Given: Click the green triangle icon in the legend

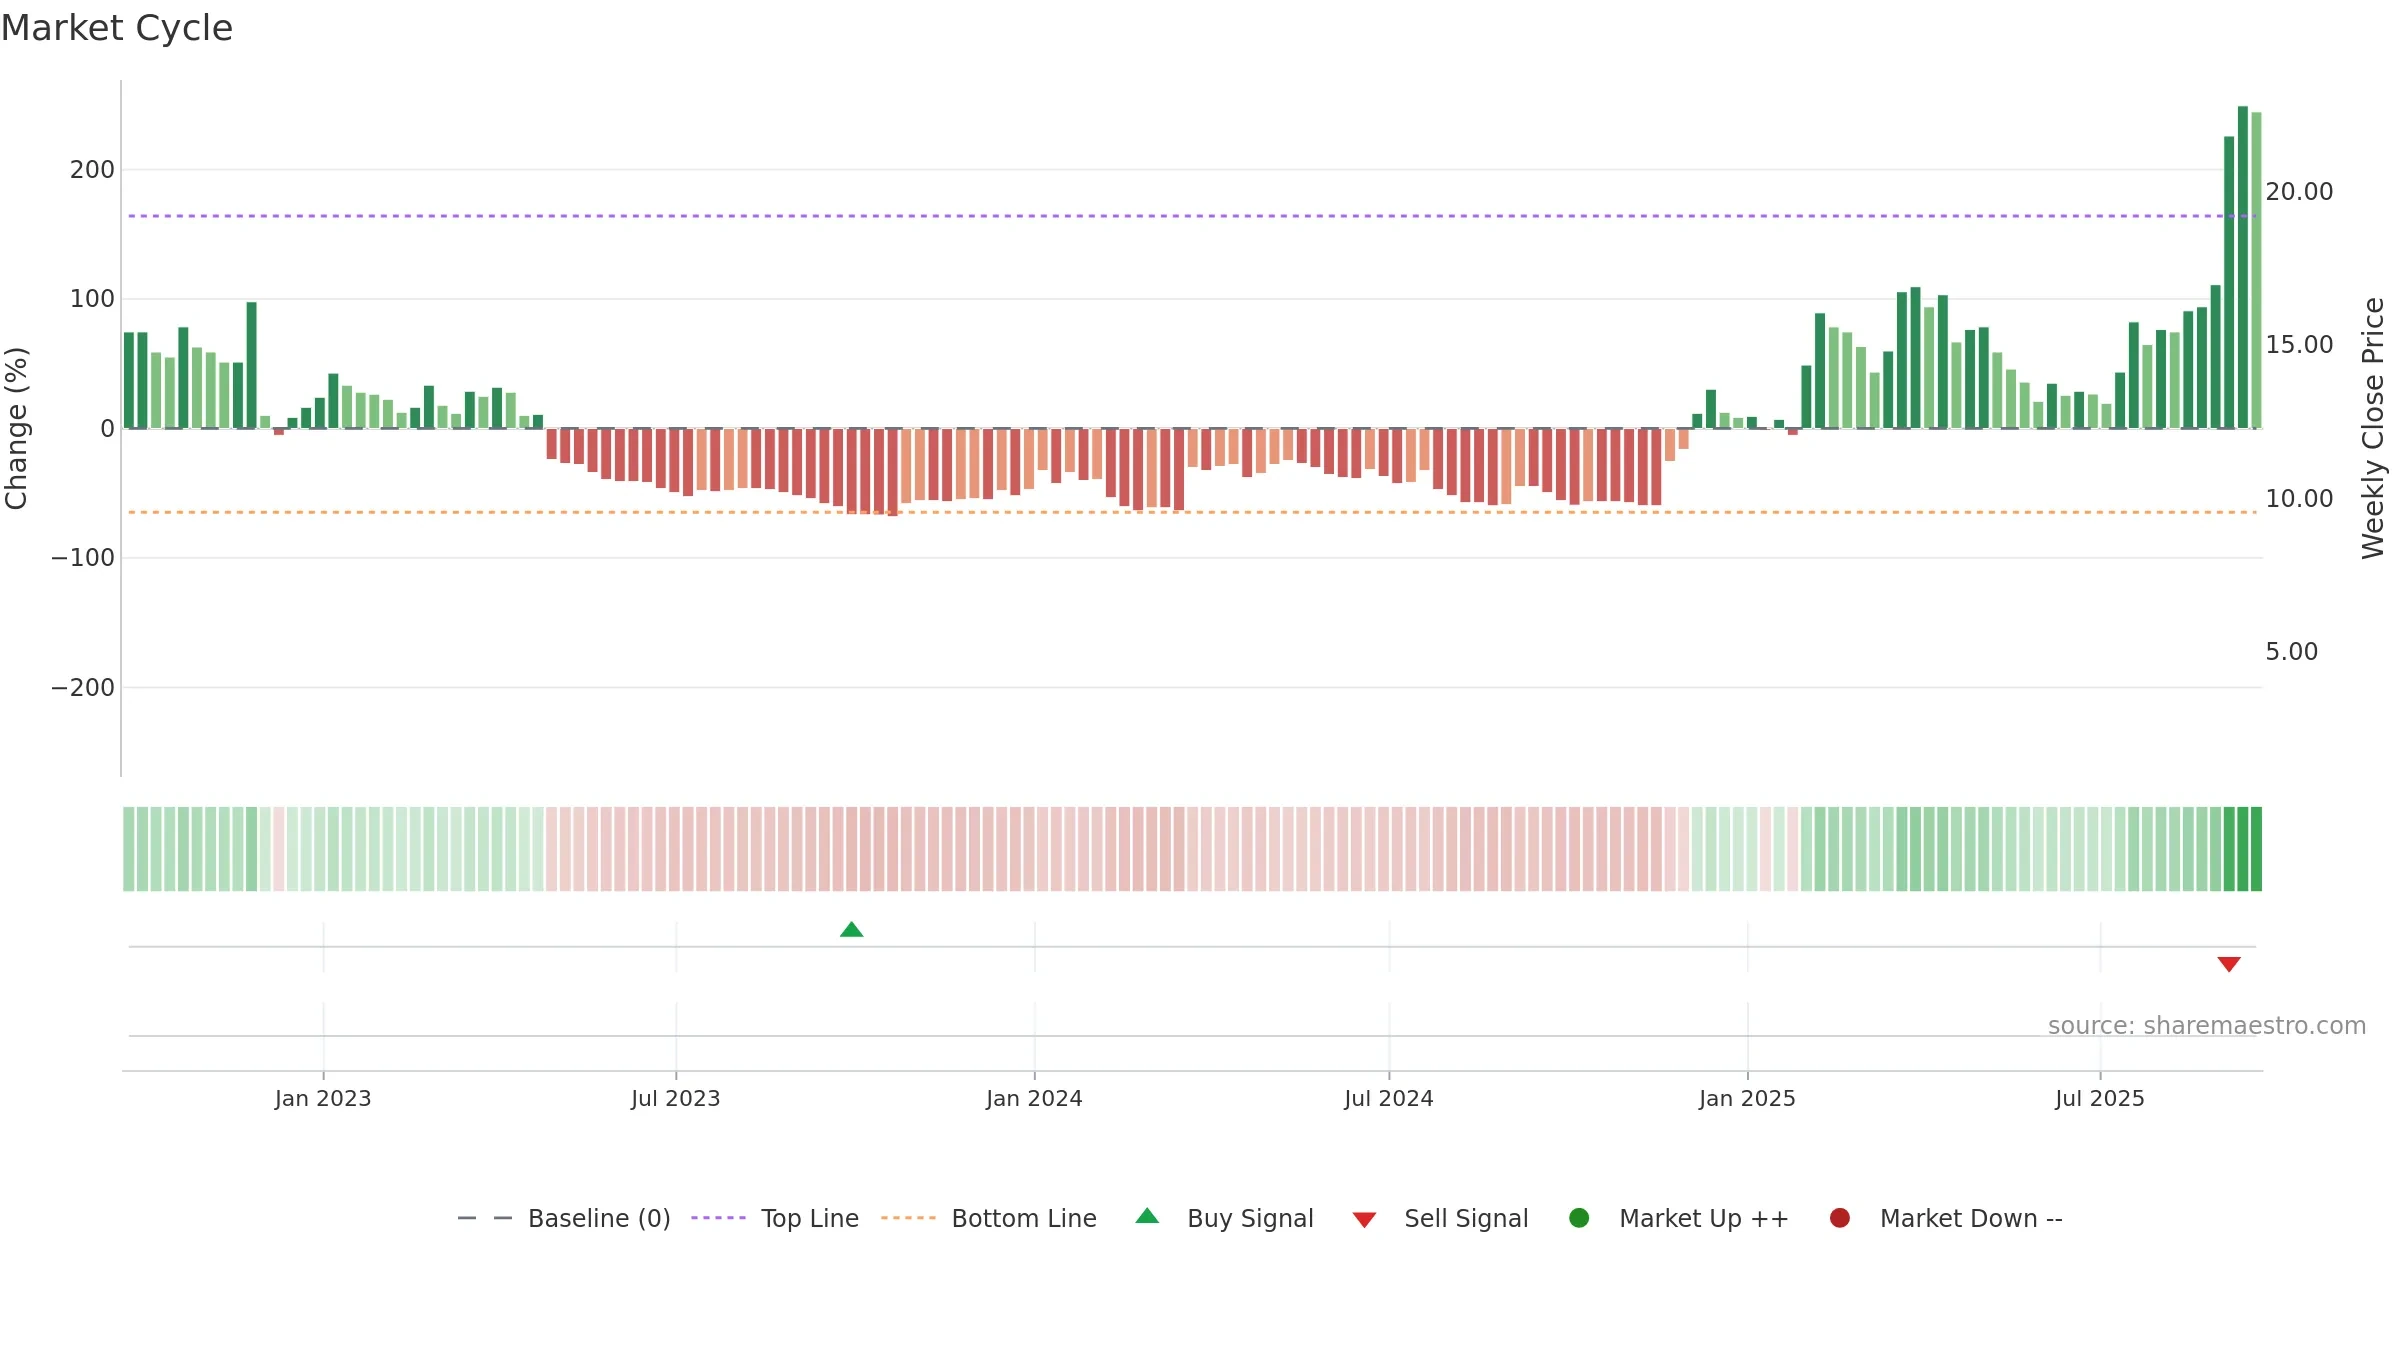Looking at the screenshot, I should 1147,1216.
